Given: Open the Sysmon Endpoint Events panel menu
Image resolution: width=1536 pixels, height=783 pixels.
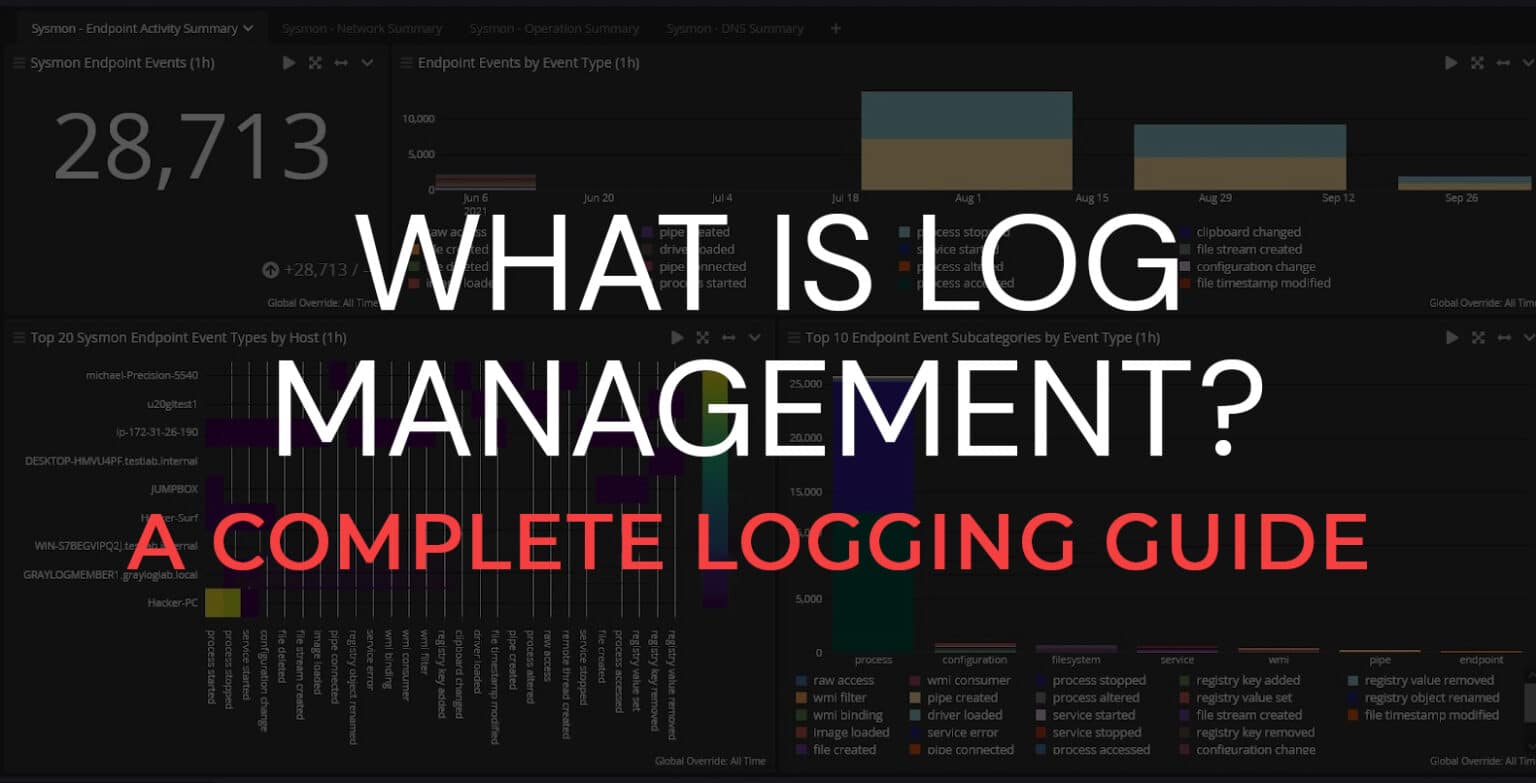Looking at the screenshot, I should [x=17, y=62].
